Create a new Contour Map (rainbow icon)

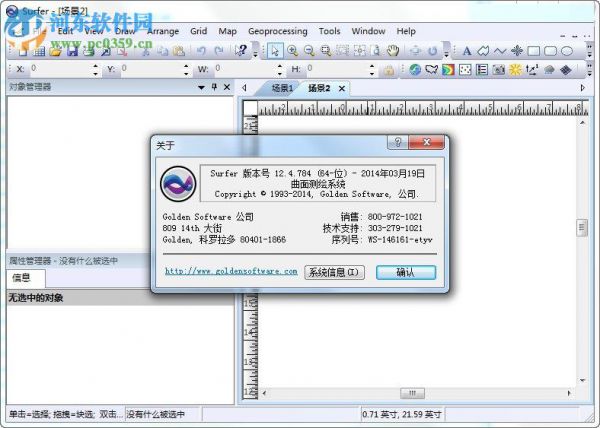tap(448, 70)
